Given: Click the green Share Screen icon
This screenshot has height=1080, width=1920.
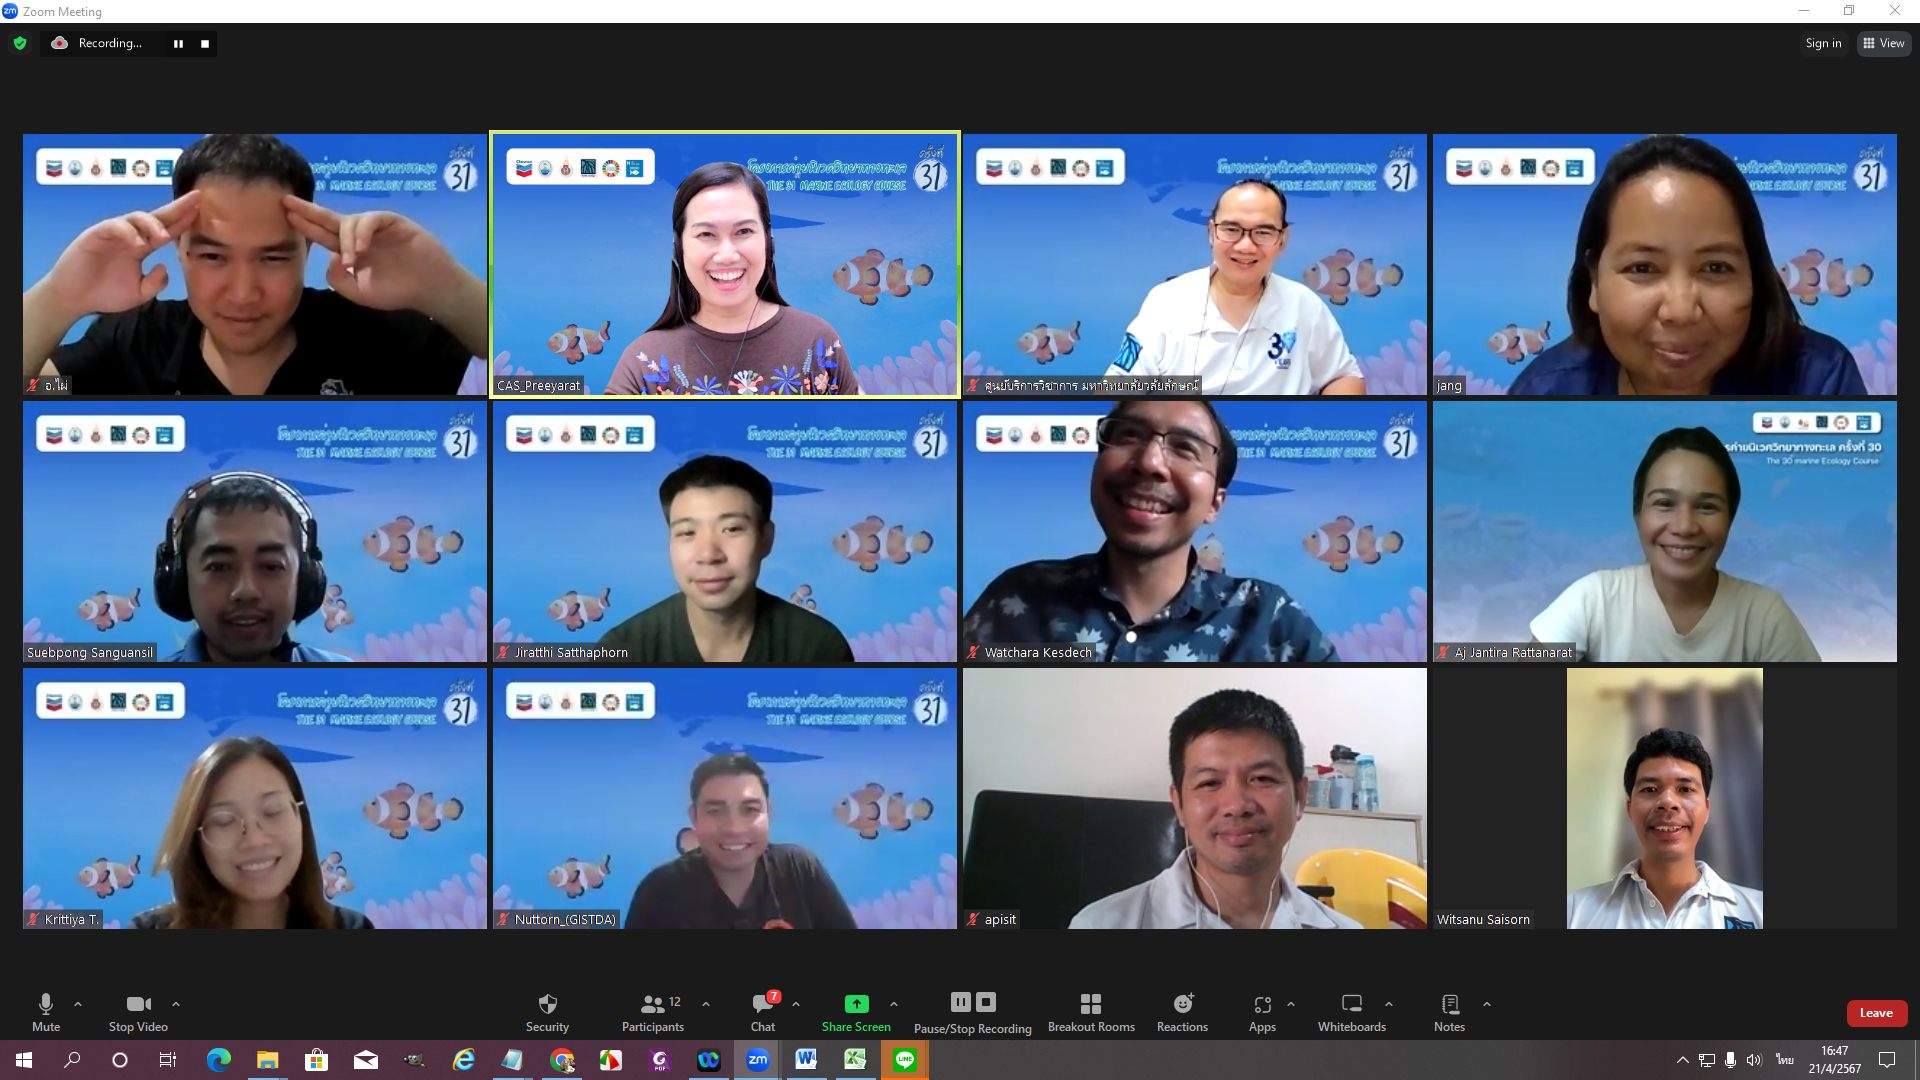Looking at the screenshot, I should [856, 1004].
